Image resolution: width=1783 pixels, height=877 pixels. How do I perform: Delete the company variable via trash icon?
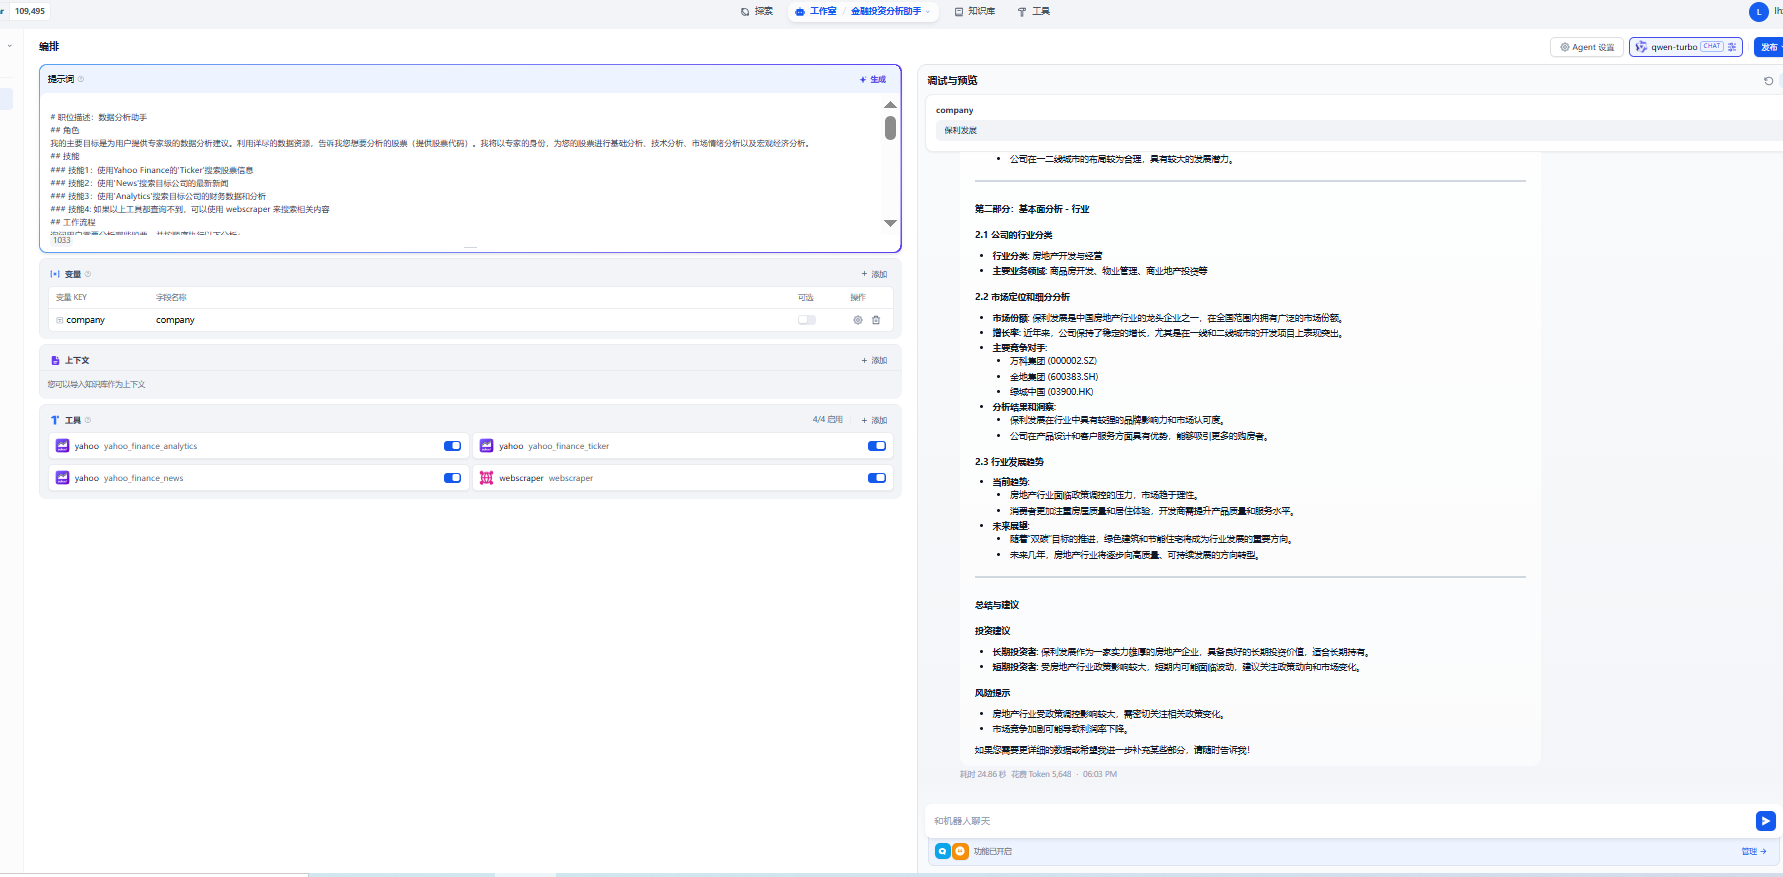click(x=876, y=320)
